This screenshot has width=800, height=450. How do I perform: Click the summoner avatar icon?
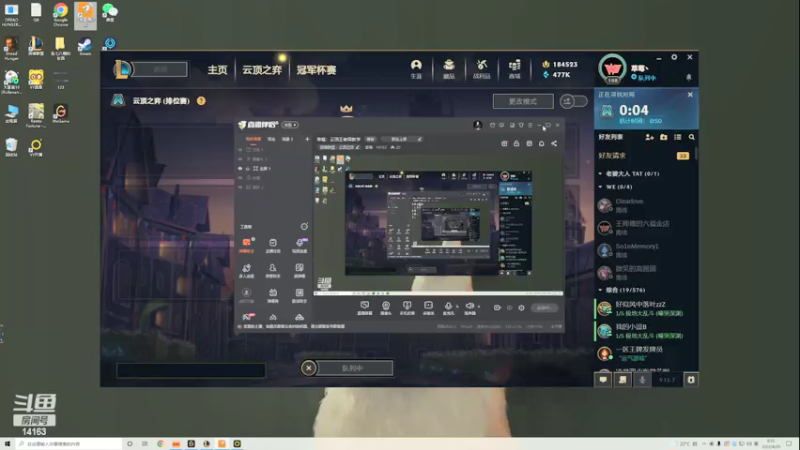(x=612, y=68)
